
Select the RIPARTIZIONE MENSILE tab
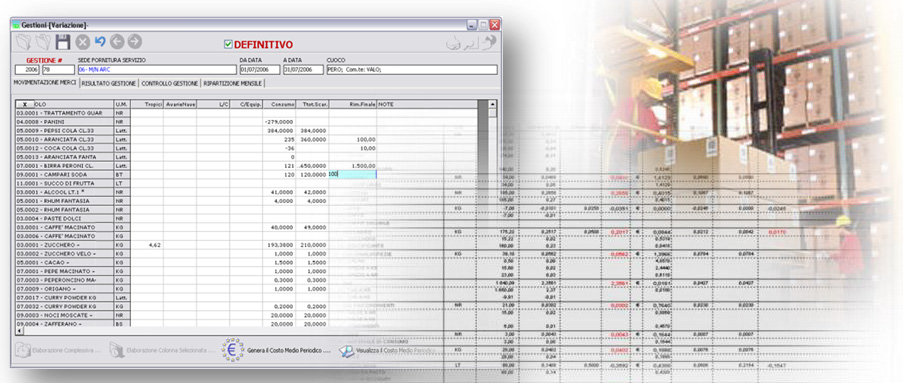coord(232,84)
